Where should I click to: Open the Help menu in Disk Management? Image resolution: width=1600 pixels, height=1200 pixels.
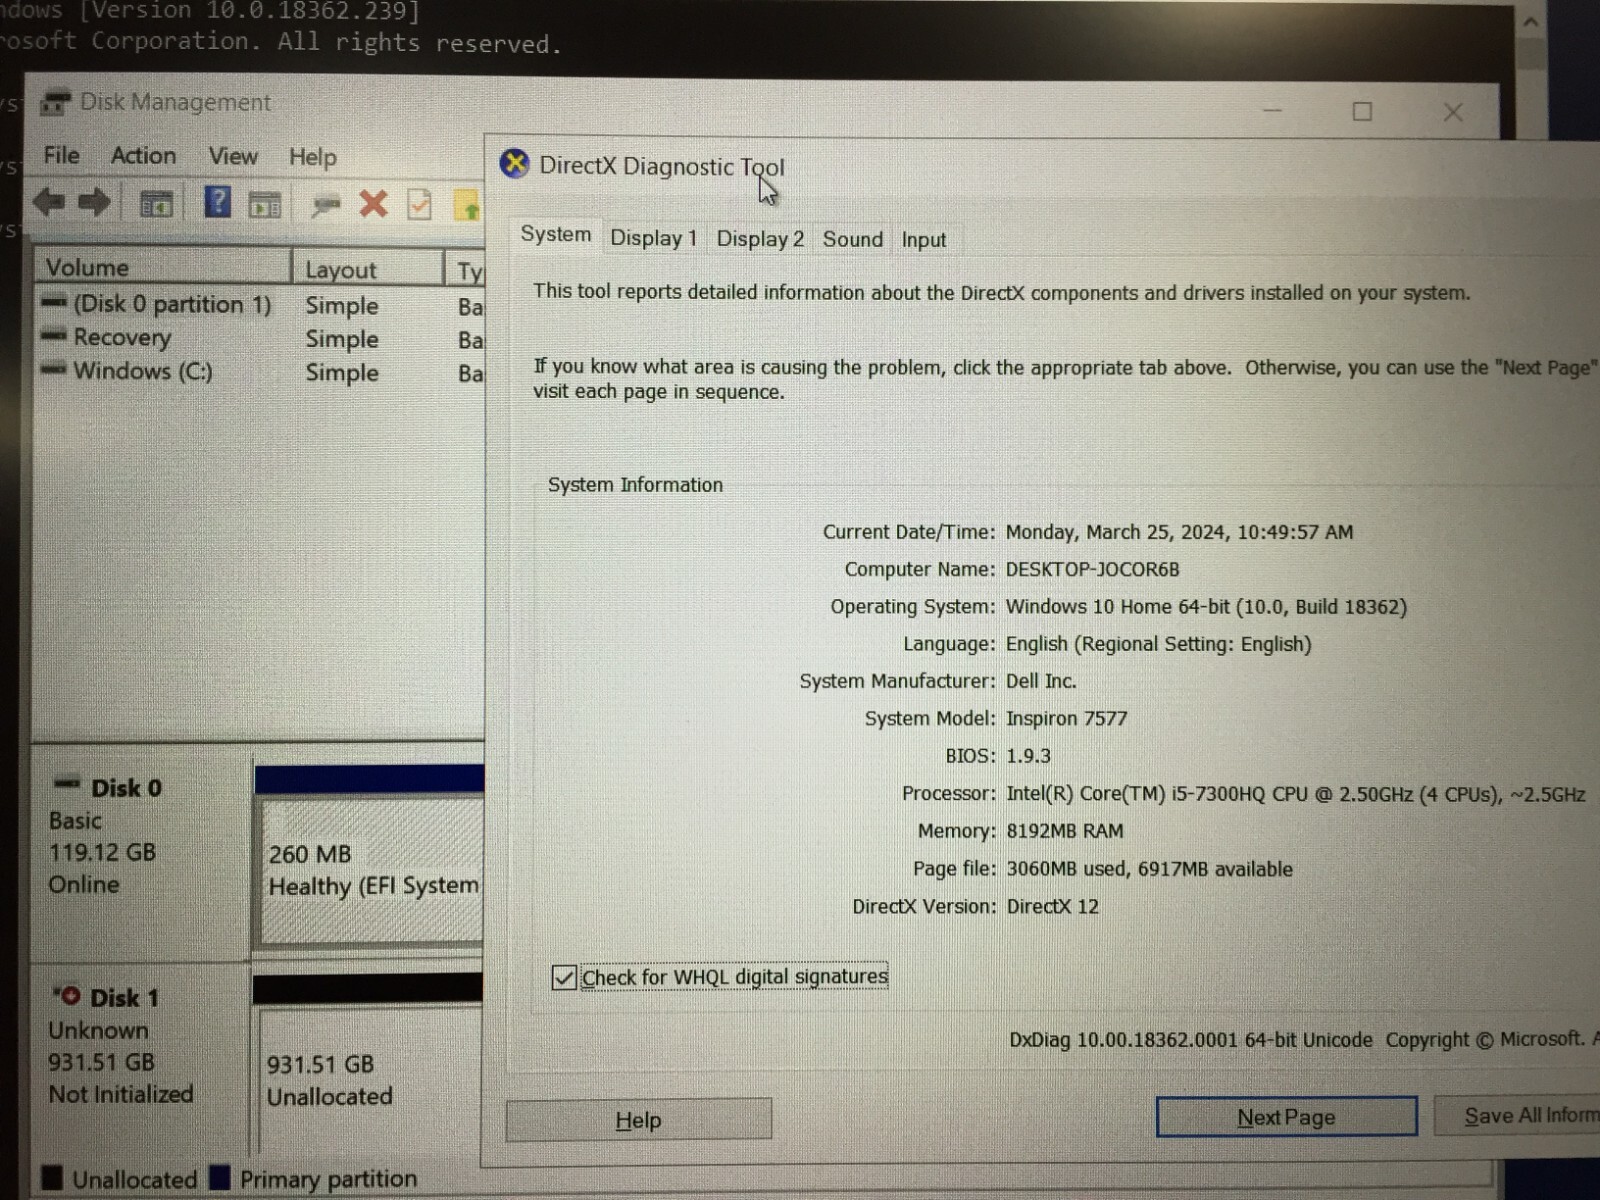pos(312,157)
